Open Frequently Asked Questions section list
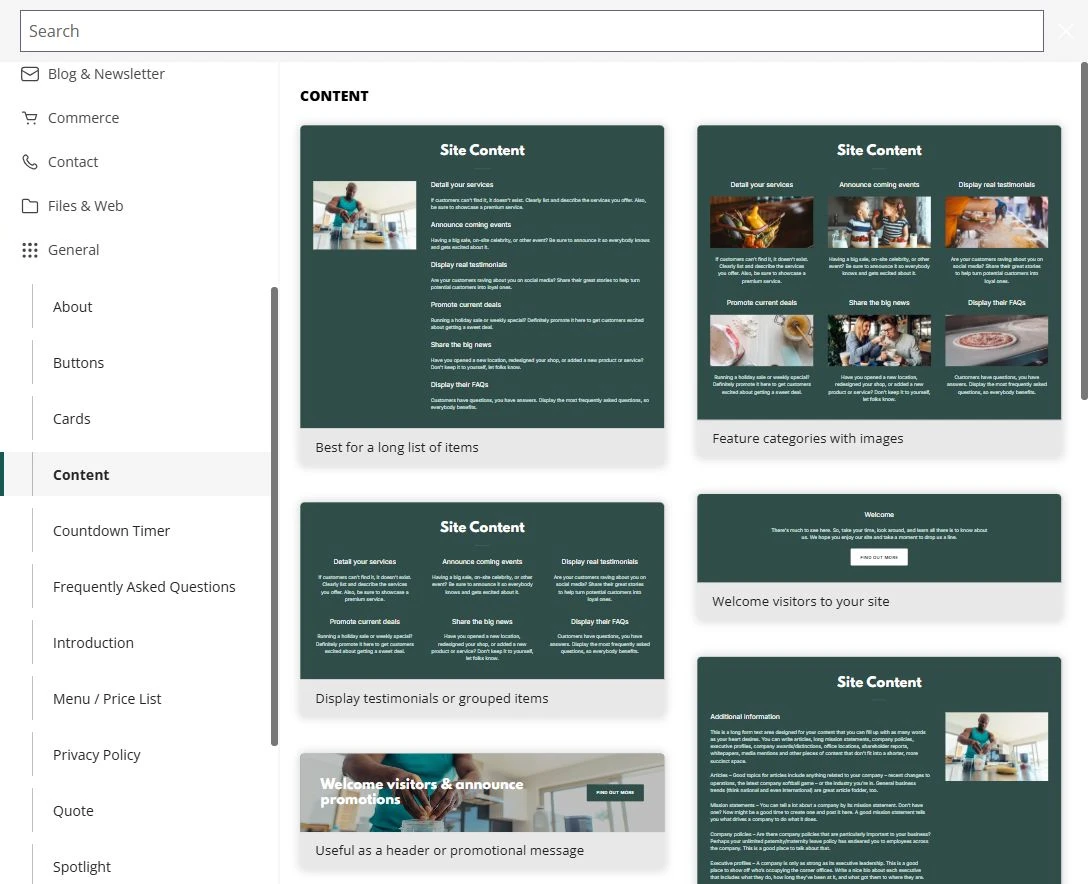This screenshot has height=884, width=1088. [144, 587]
